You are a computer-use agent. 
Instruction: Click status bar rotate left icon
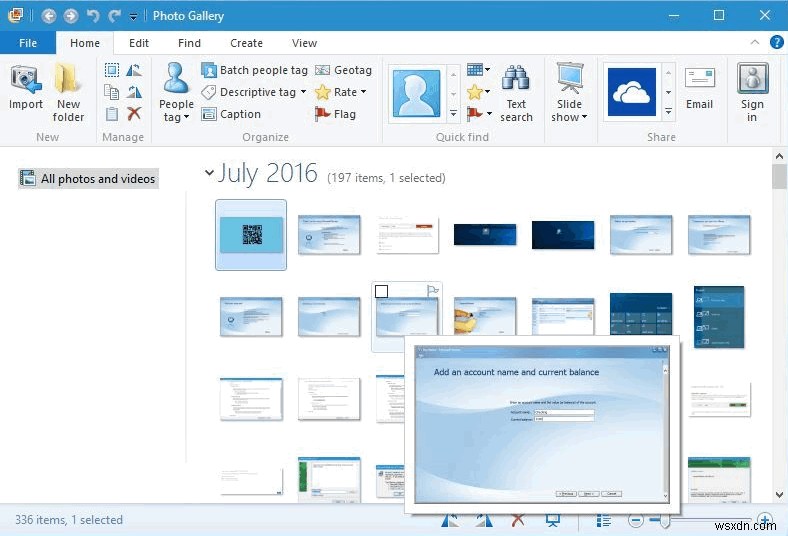(x=450, y=521)
